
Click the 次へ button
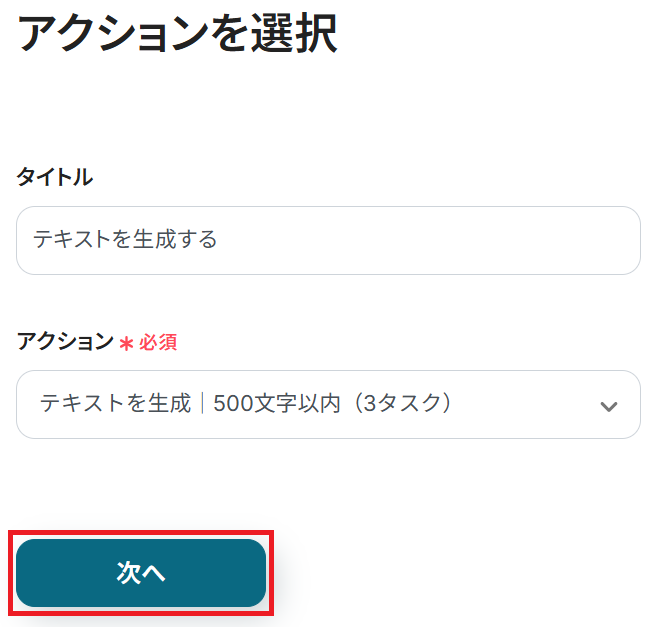pyautogui.click(x=141, y=573)
